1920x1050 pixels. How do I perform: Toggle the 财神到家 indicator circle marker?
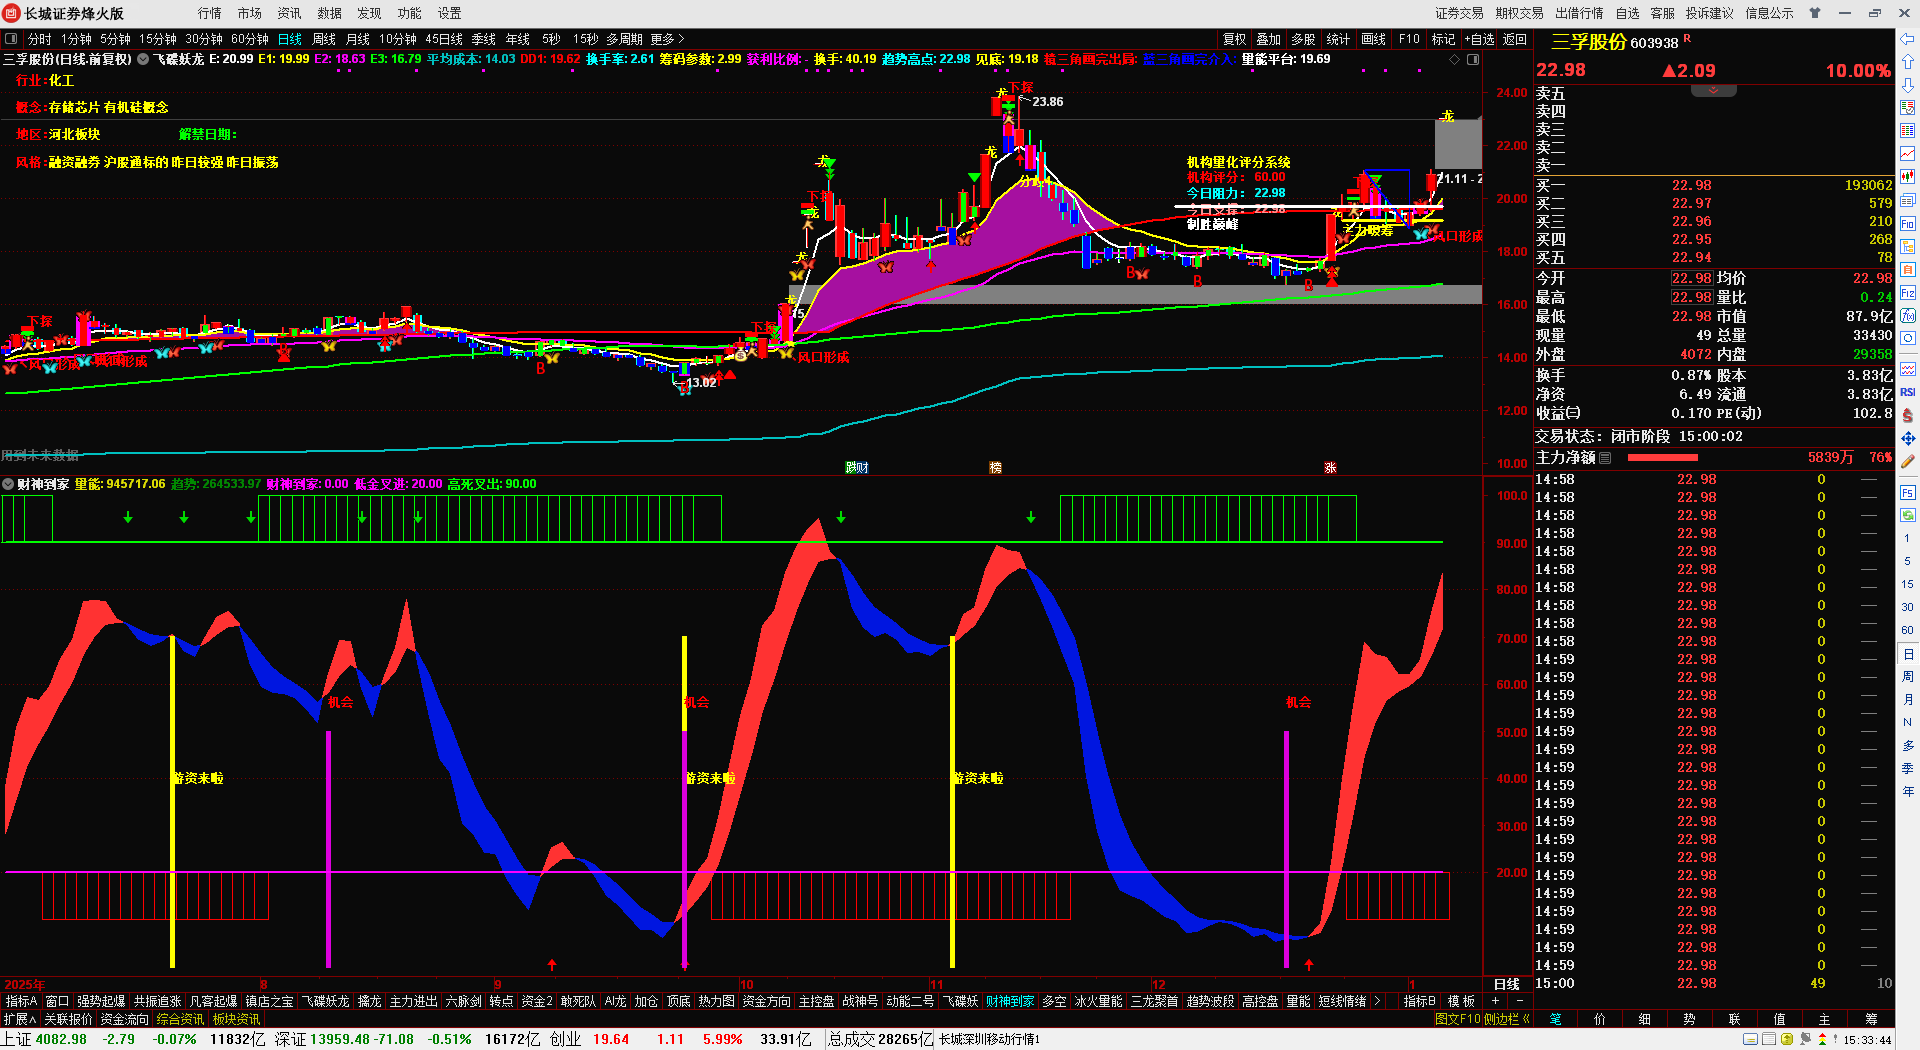(8, 484)
